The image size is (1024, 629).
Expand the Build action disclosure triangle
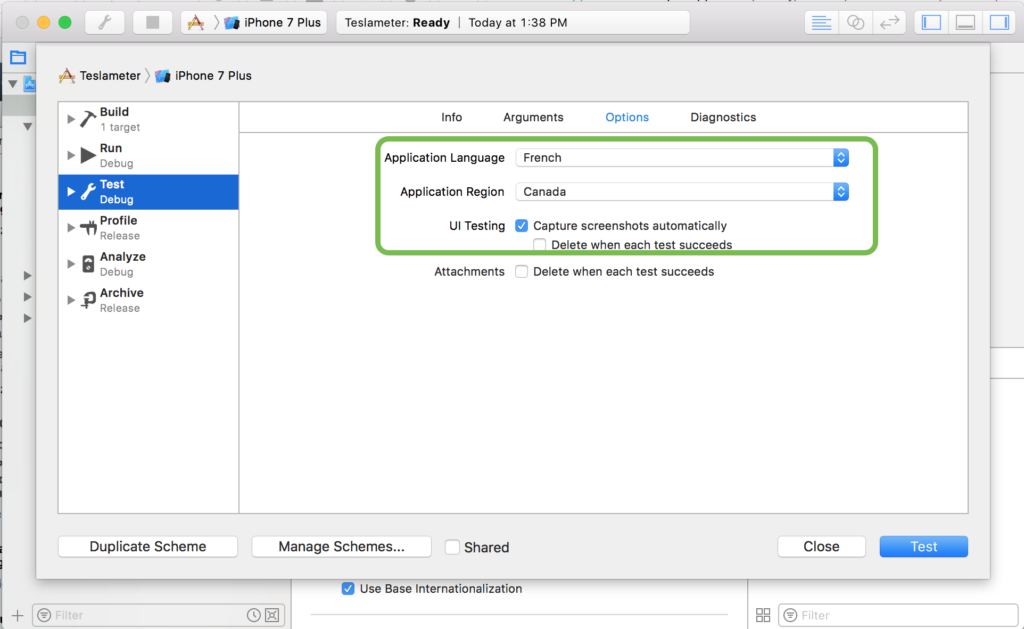click(x=71, y=119)
